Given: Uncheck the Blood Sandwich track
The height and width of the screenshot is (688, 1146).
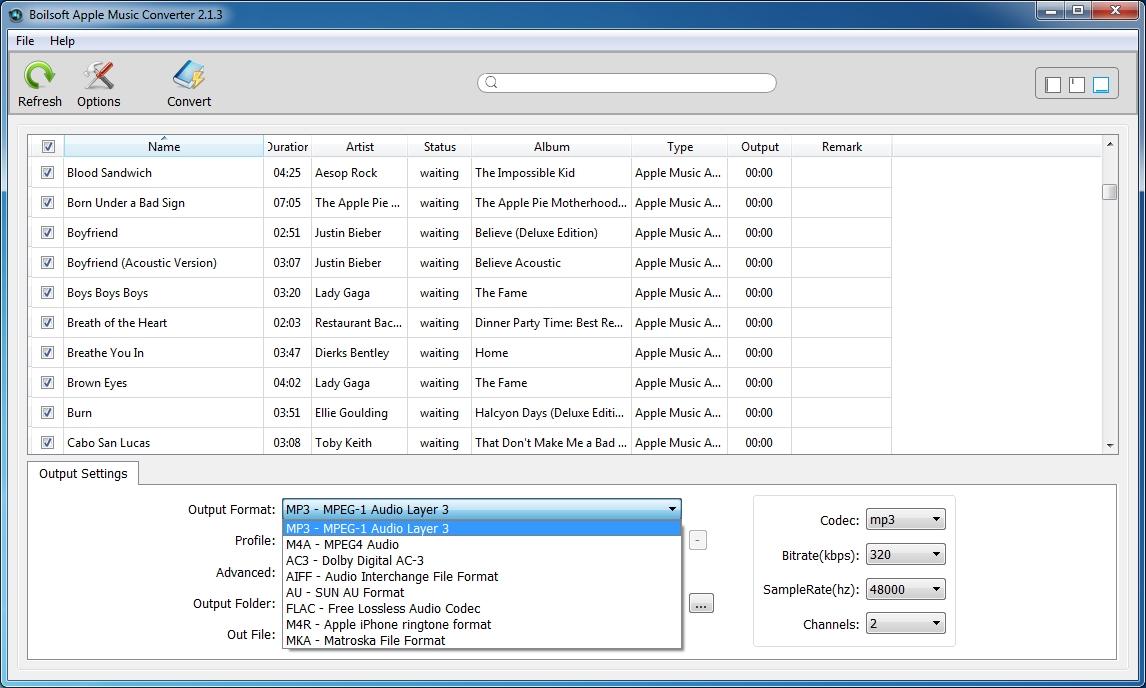Looking at the screenshot, I should click(48, 173).
